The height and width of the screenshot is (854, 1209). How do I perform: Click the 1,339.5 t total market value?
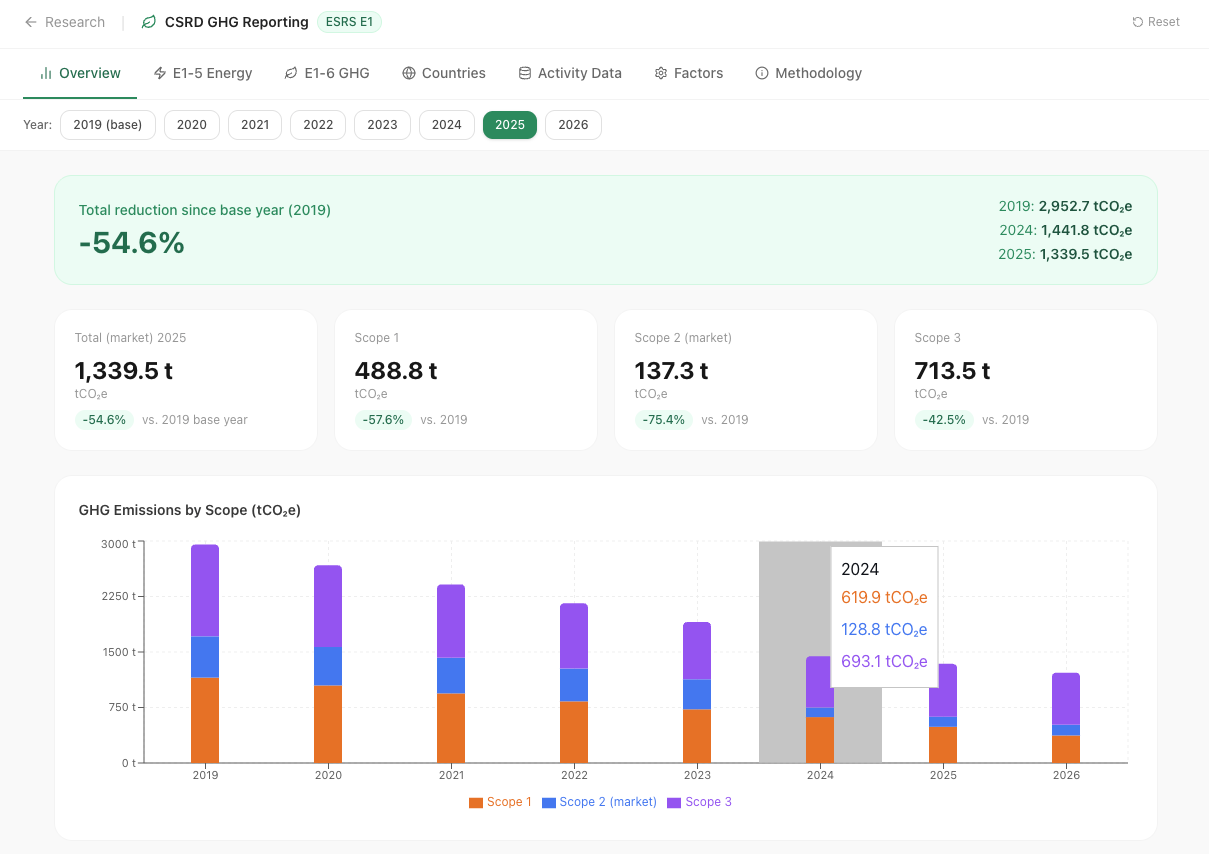(124, 371)
